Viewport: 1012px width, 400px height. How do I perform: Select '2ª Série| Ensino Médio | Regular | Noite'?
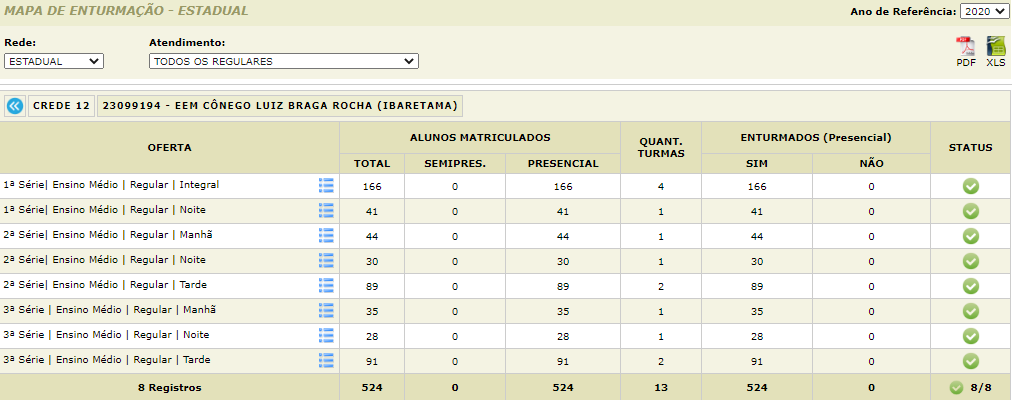coord(105,260)
